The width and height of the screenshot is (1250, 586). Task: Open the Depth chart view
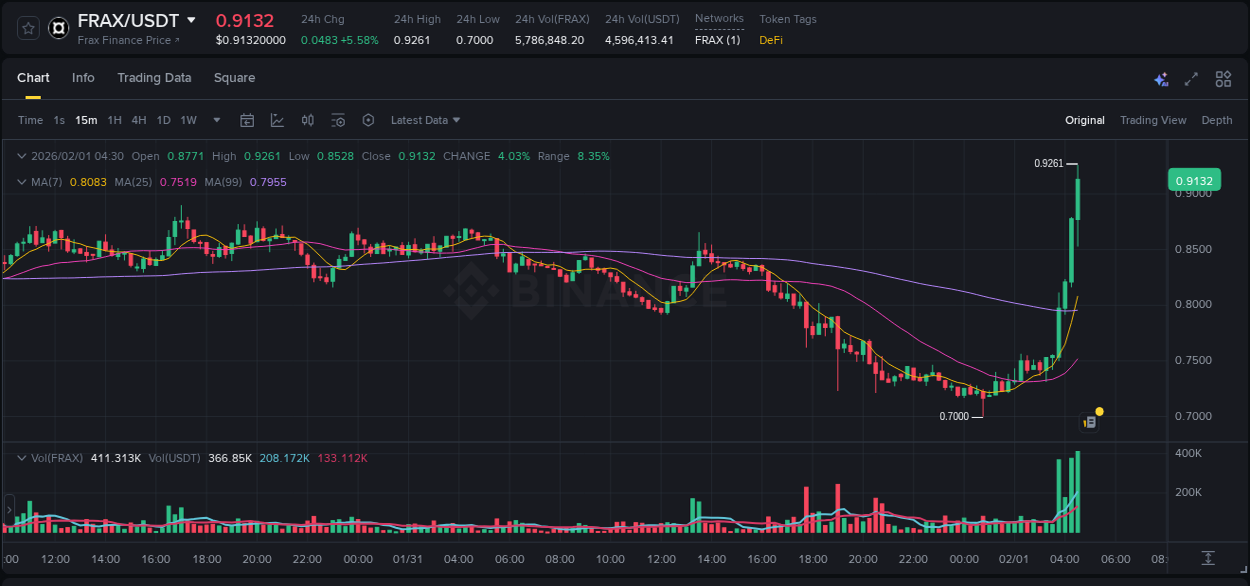coord(1217,120)
